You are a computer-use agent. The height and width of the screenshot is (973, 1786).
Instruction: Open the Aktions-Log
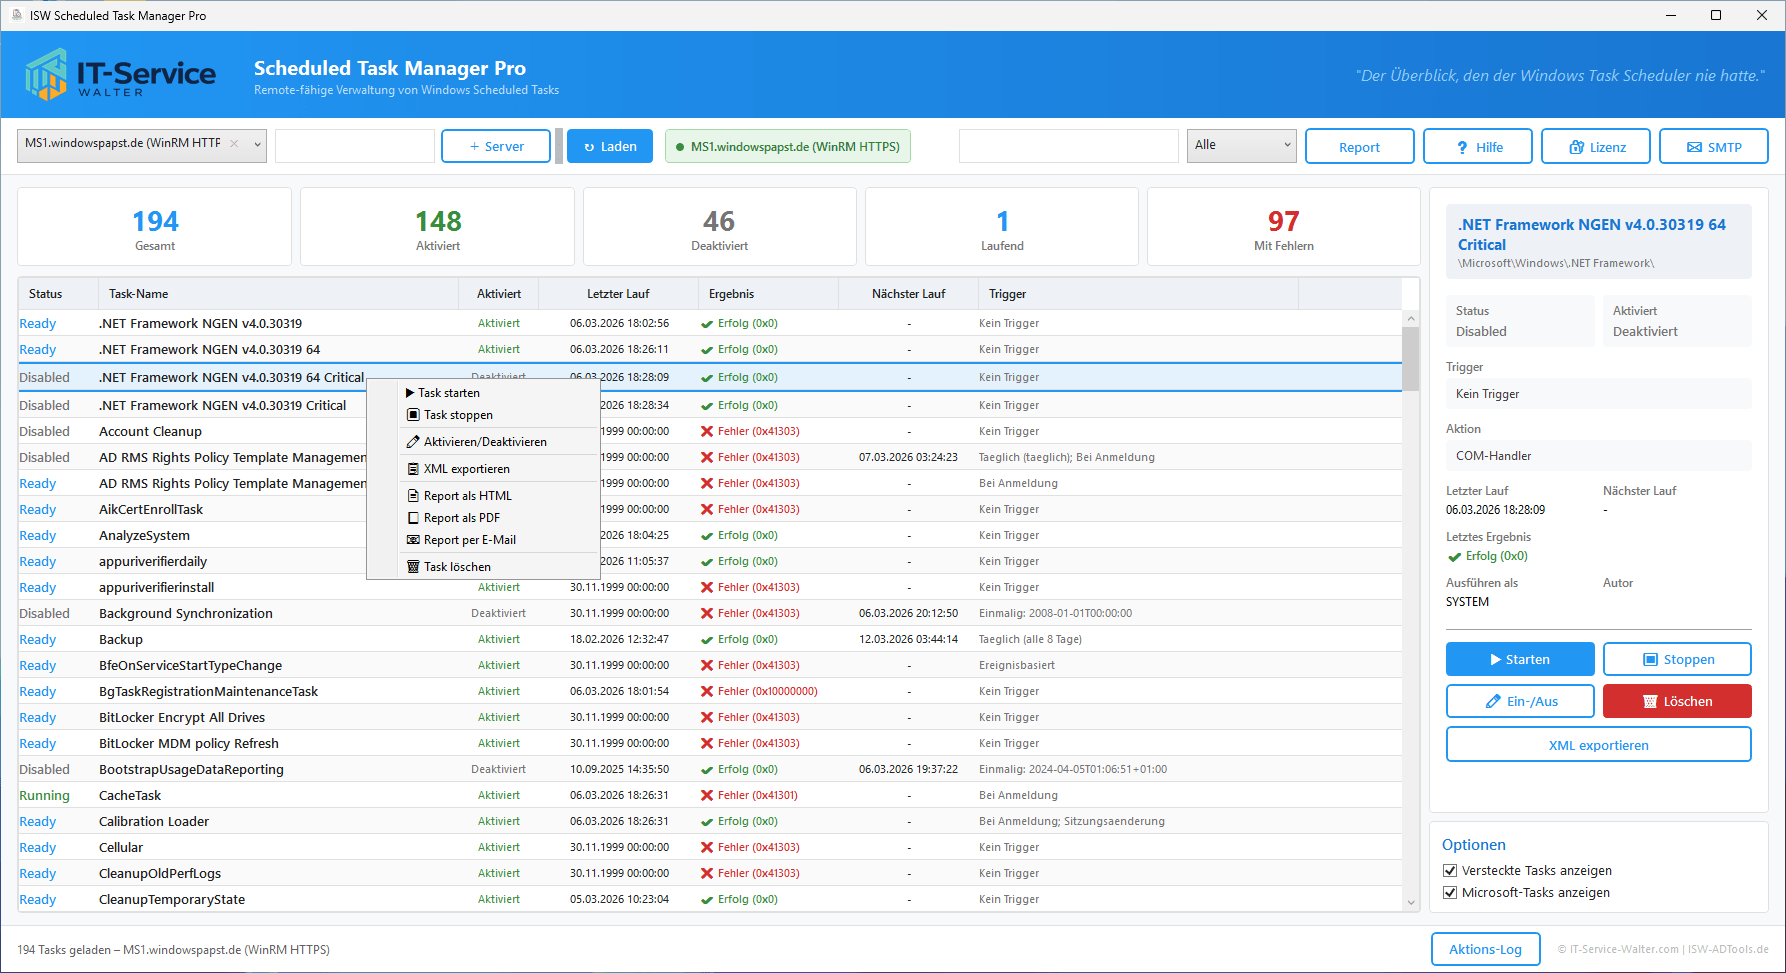point(1485,949)
